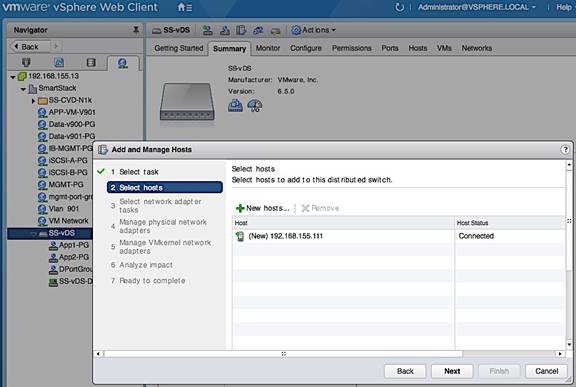The width and height of the screenshot is (576, 387).
Task: Click the add hosts toolbar icon
Action: point(208,30)
